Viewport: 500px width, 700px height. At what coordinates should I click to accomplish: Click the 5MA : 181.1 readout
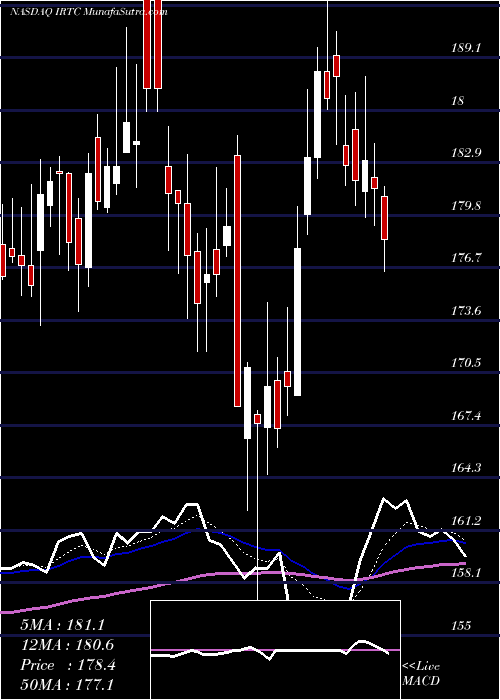62,625
